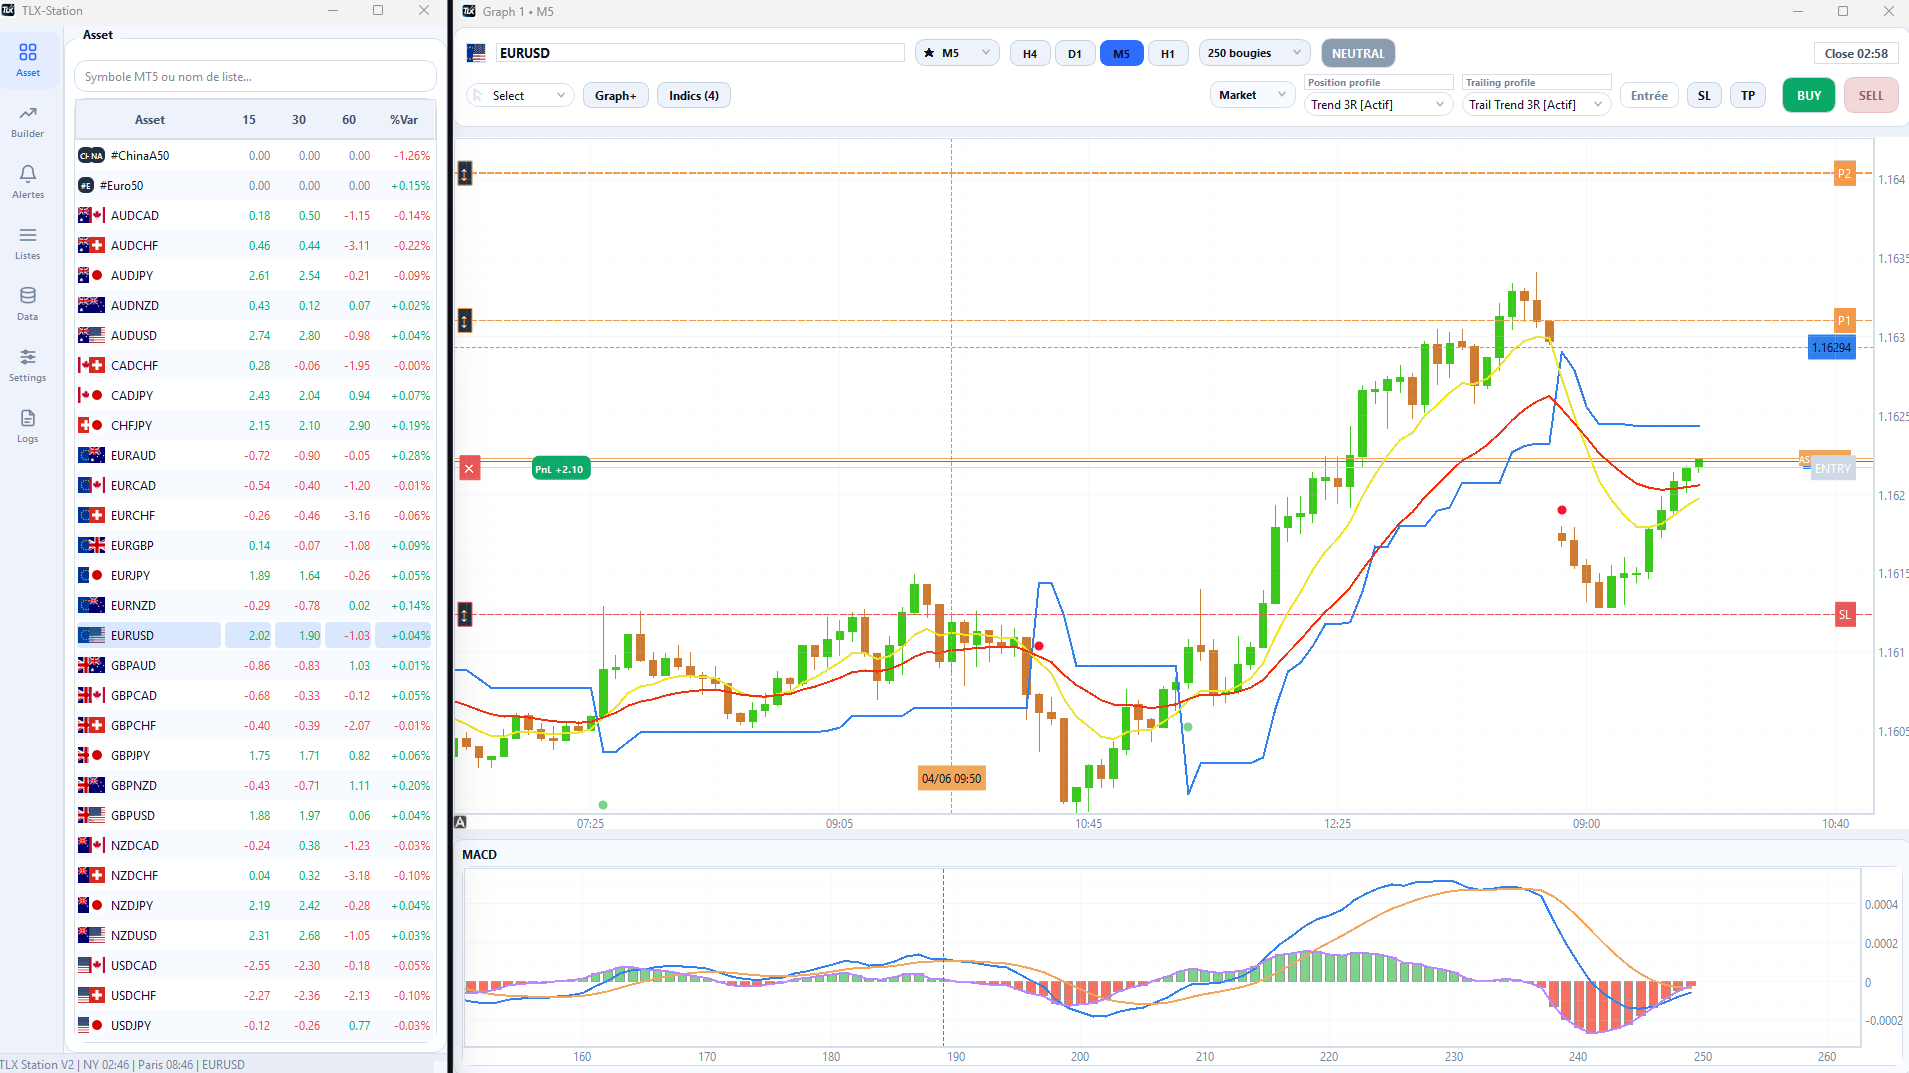
Task: Click the 04/06 09:50 crosshair time label
Action: [x=952, y=779]
